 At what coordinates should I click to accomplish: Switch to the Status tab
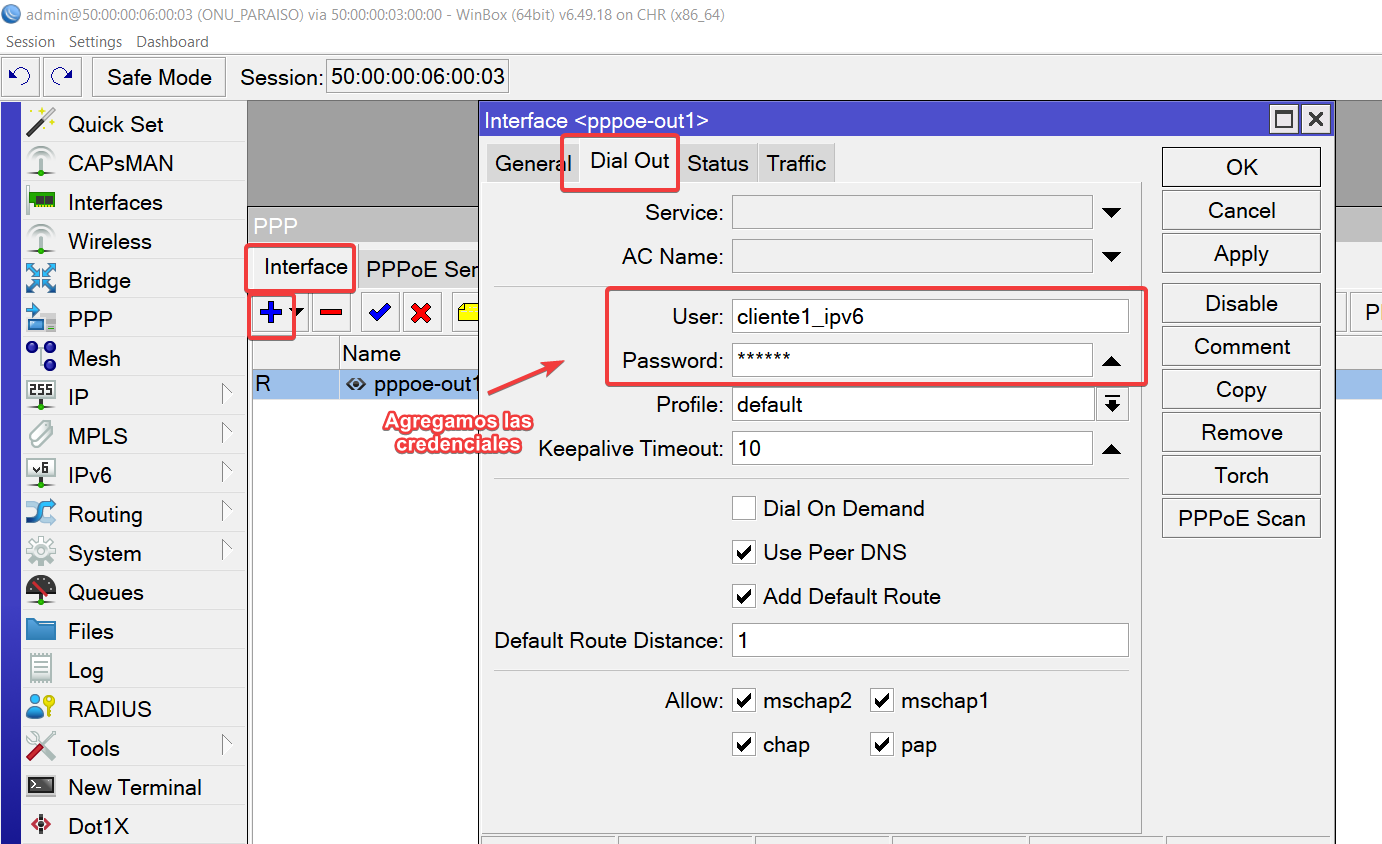[x=717, y=164]
